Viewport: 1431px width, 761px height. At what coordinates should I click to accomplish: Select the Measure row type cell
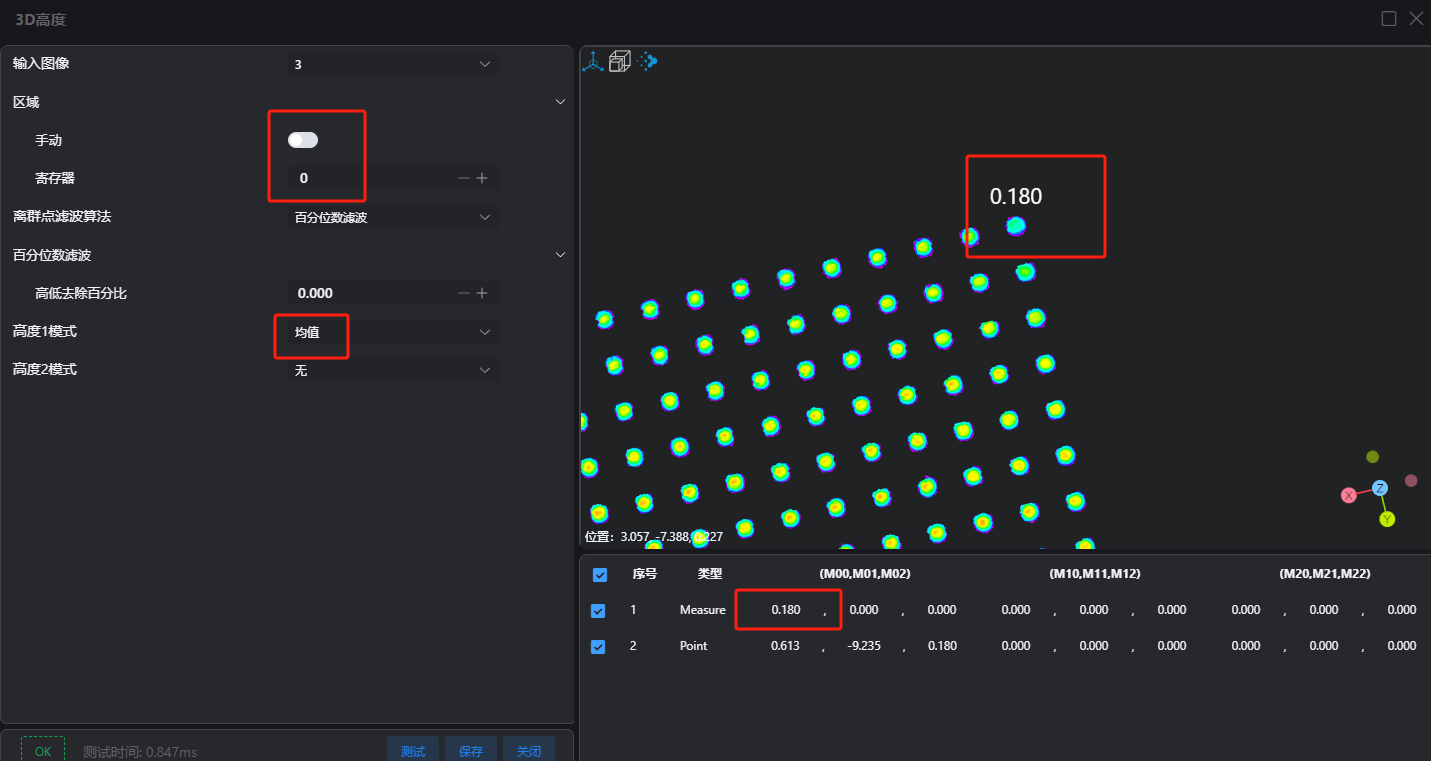[x=703, y=610]
